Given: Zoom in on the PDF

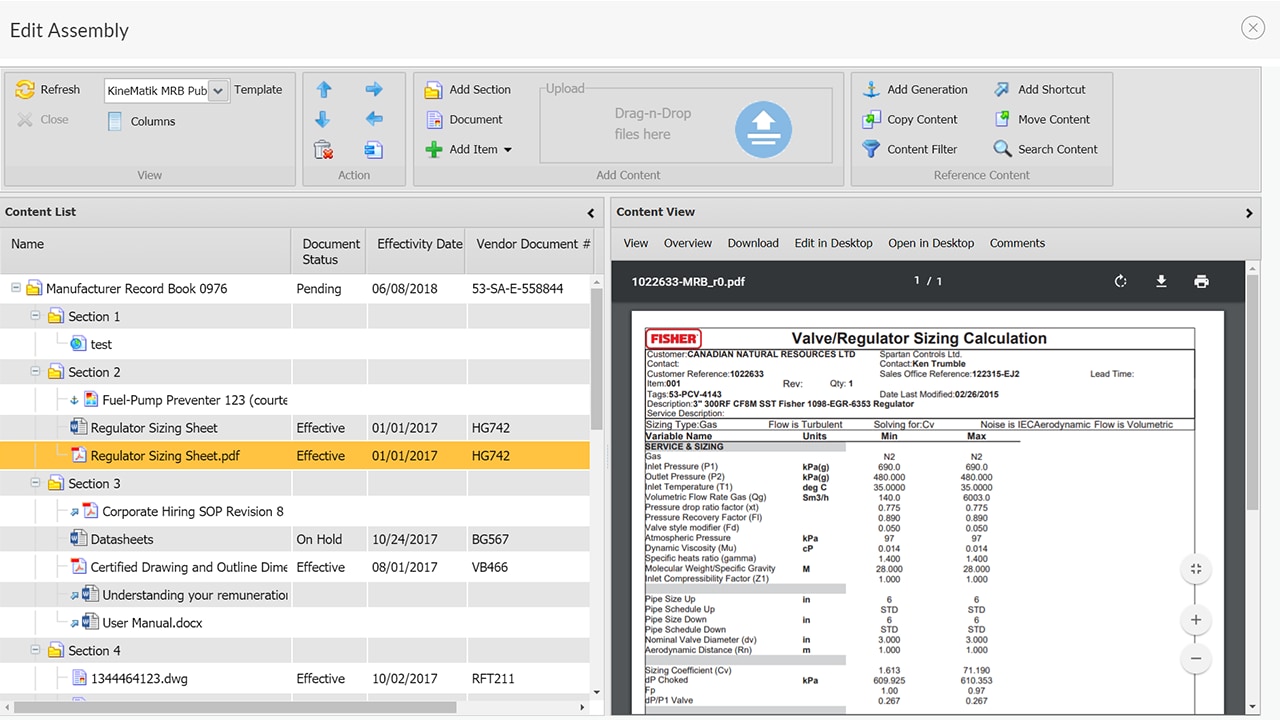Looking at the screenshot, I should [x=1196, y=620].
